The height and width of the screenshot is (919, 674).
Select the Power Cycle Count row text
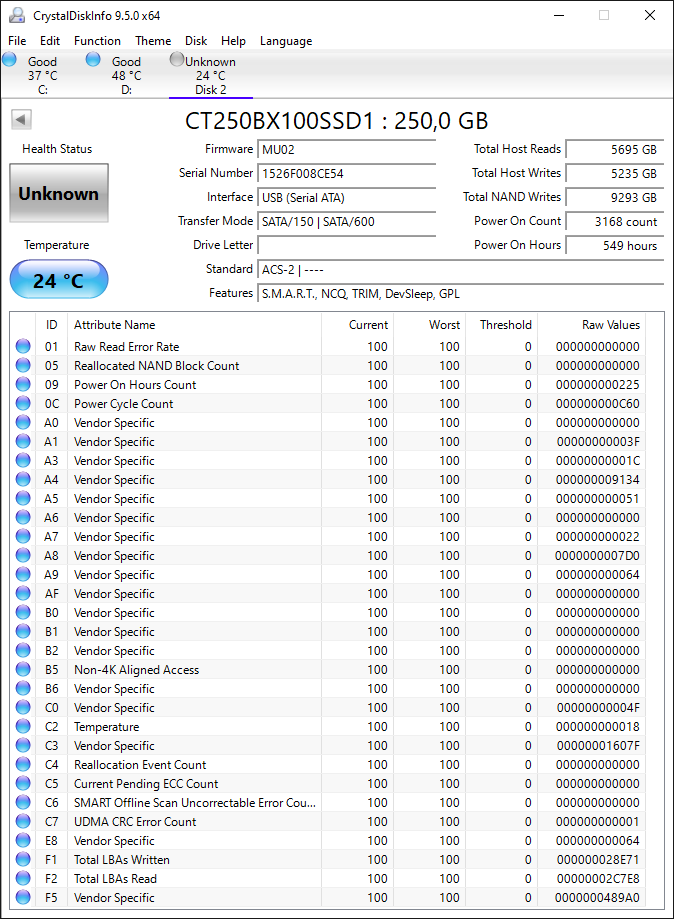click(124, 403)
